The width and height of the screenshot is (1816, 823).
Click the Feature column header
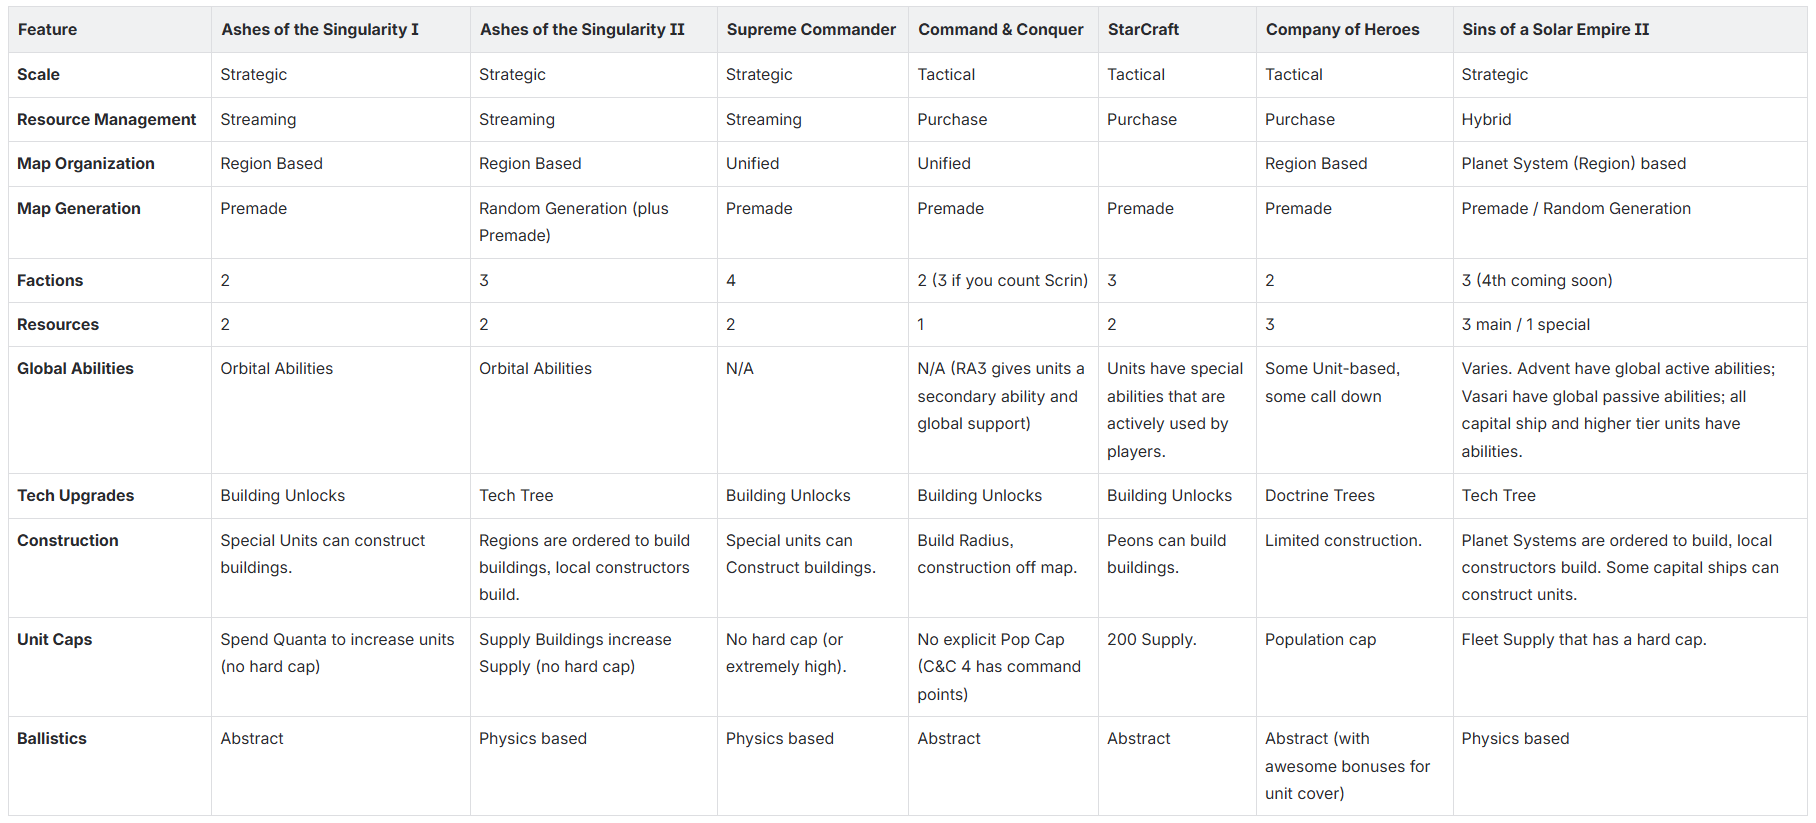pyautogui.click(x=47, y=30)
